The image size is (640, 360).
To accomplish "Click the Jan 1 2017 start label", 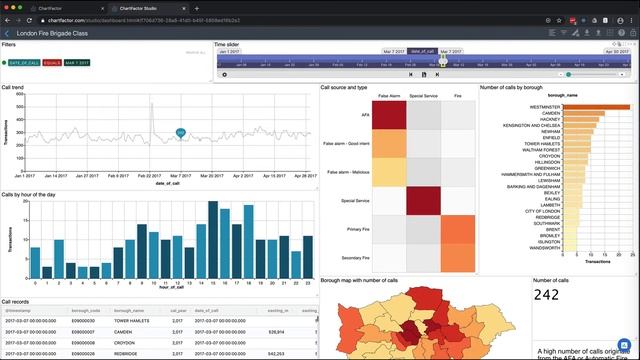I will click(229, 51).
